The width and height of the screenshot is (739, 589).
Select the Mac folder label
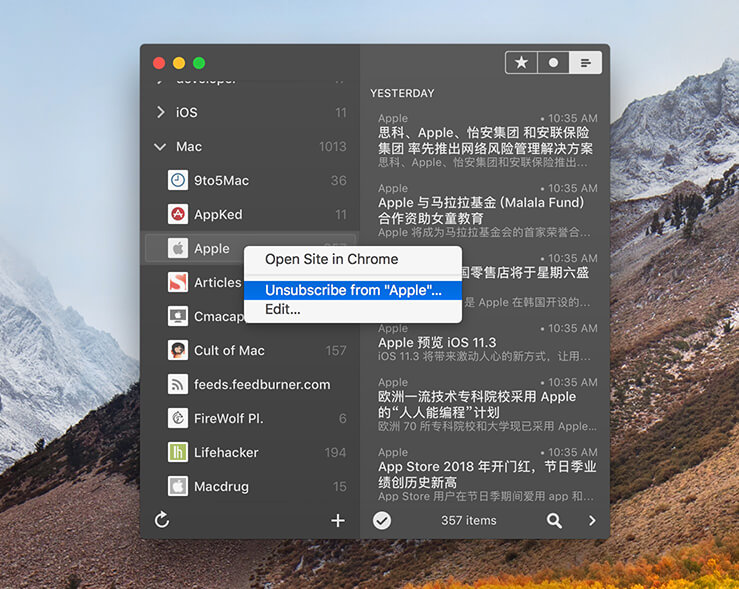pos(189,147)
